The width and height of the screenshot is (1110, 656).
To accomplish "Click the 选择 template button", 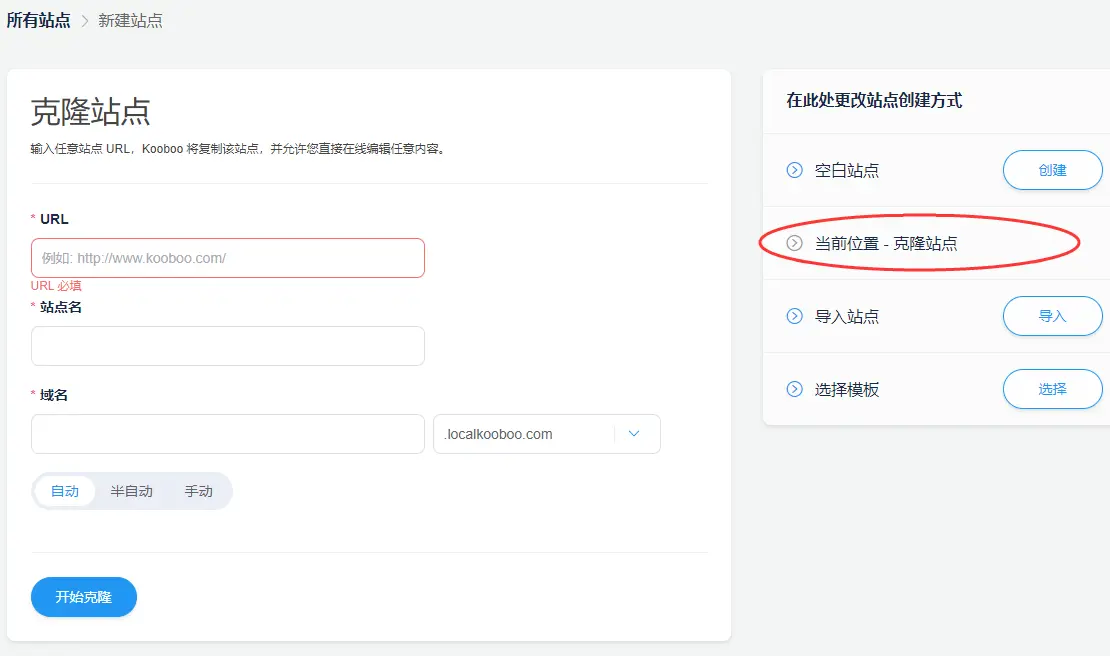I will point(1052,389).
